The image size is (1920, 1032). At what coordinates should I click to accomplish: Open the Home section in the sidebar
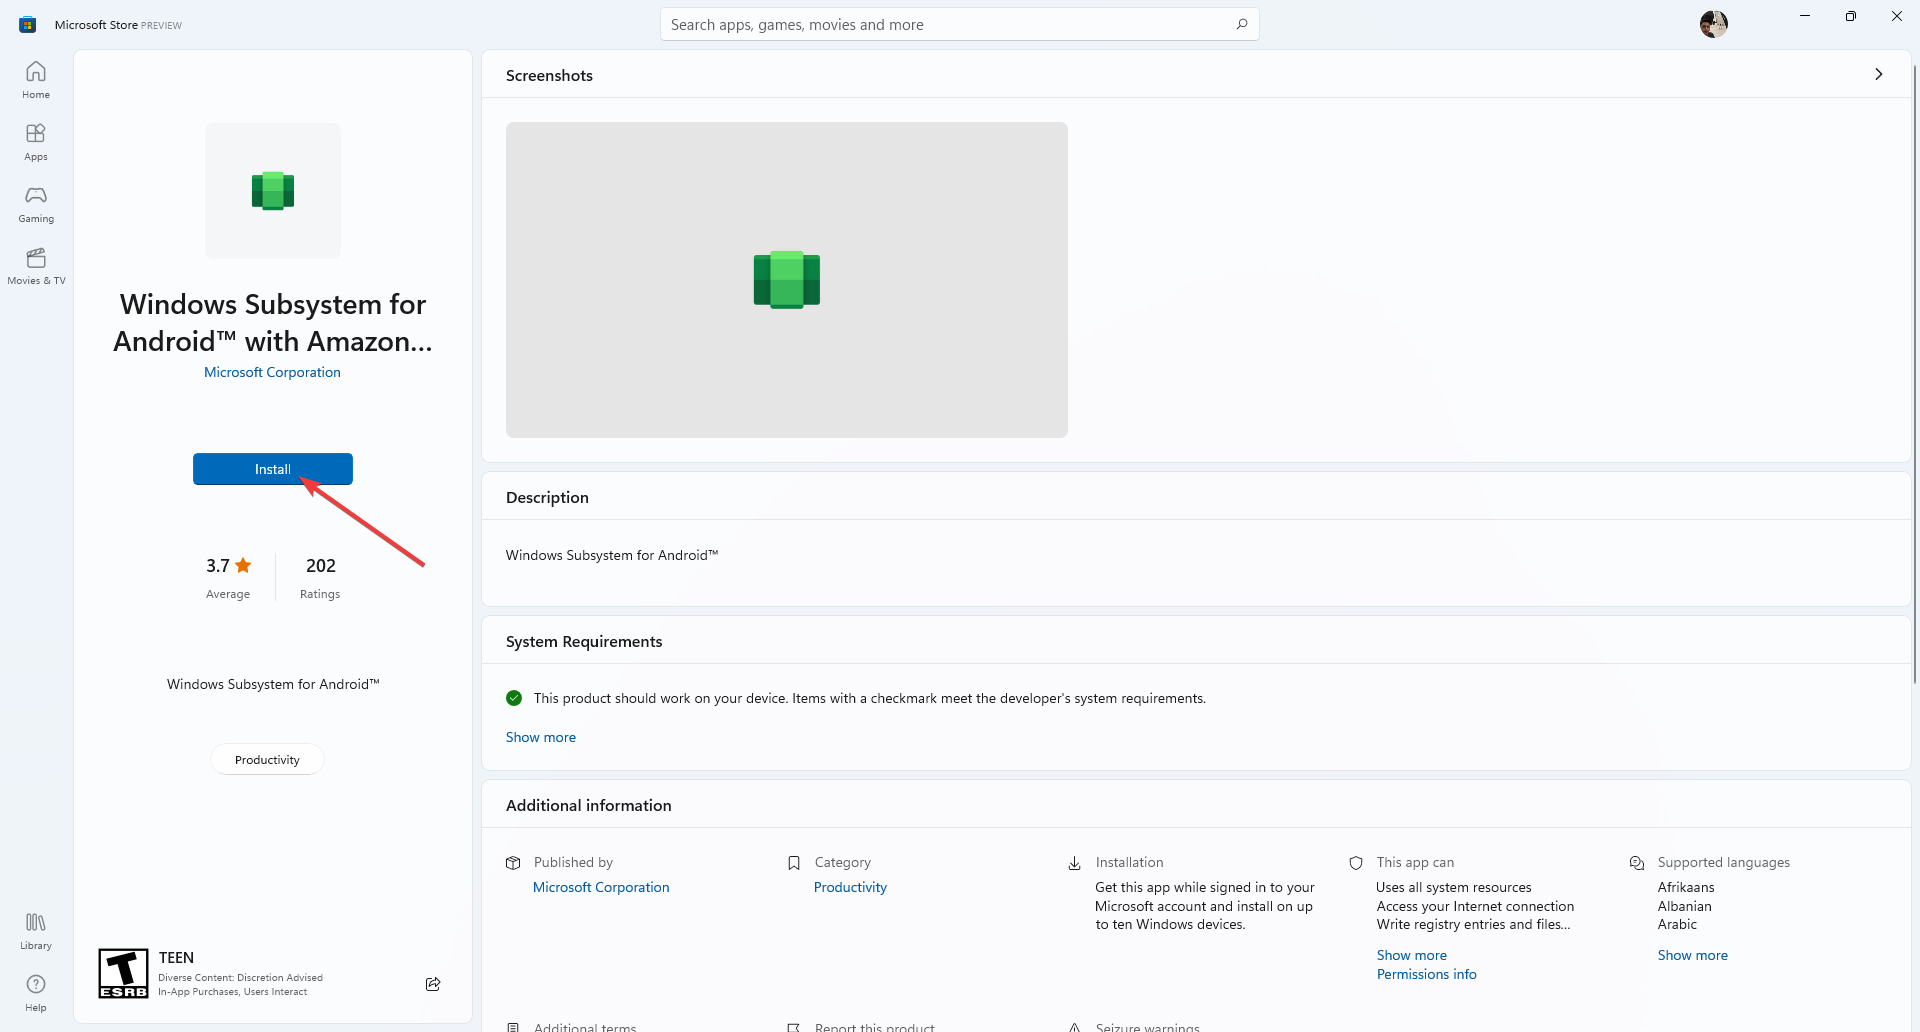tap(36, 80)
